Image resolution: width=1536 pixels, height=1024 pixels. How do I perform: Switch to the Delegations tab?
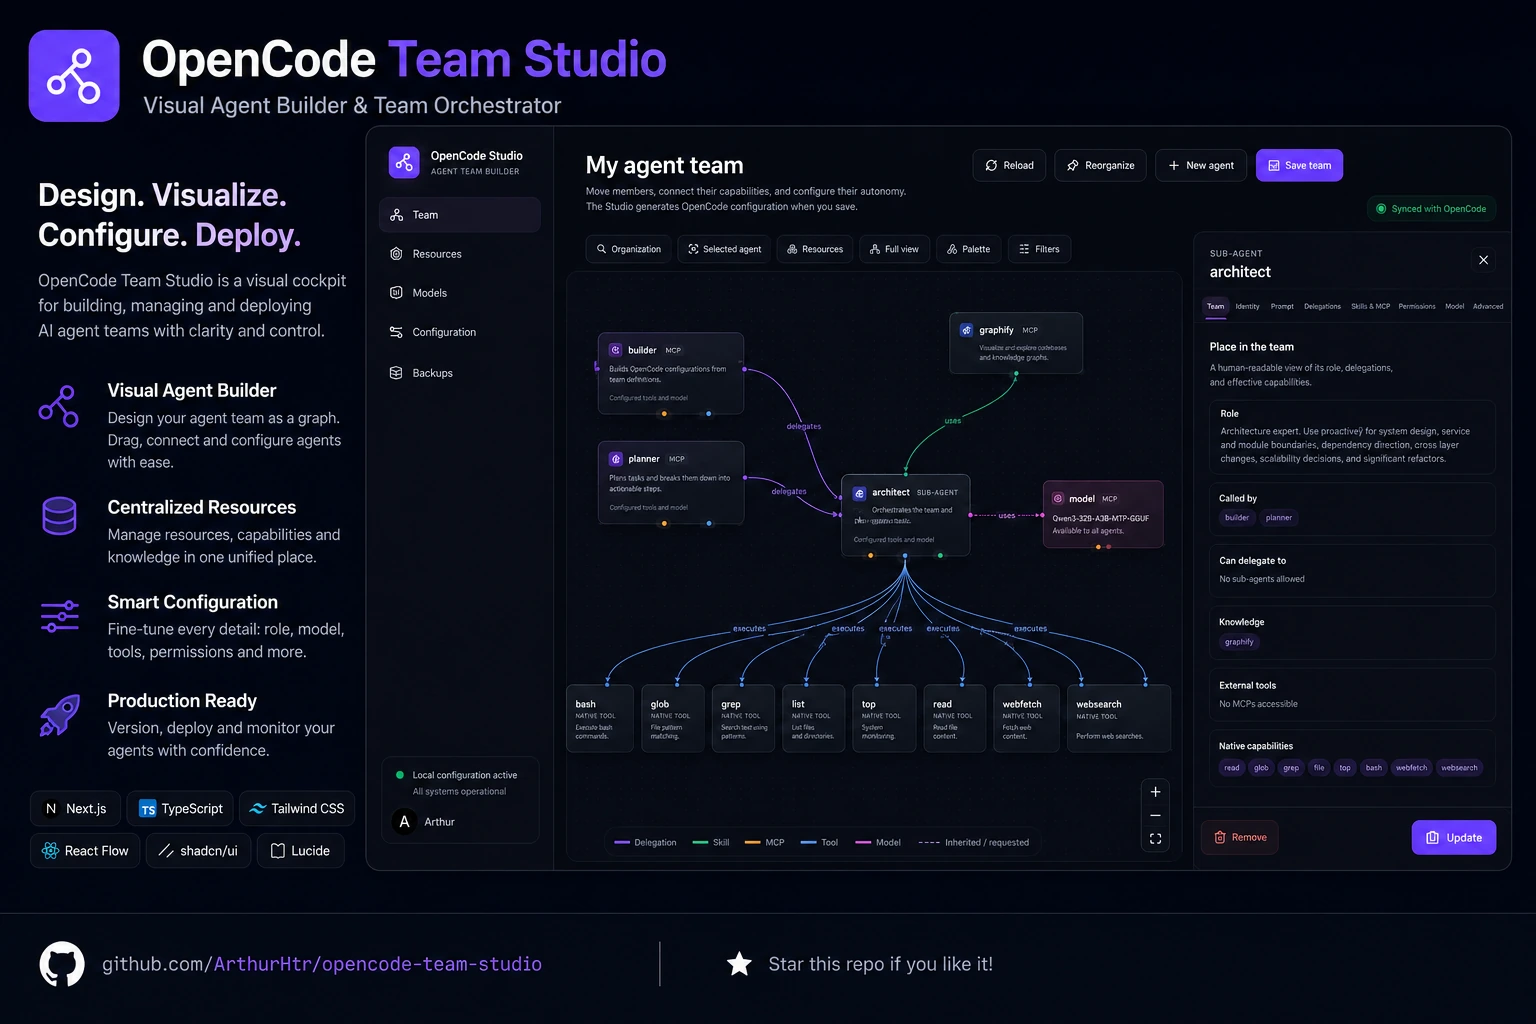(1322, 306)
